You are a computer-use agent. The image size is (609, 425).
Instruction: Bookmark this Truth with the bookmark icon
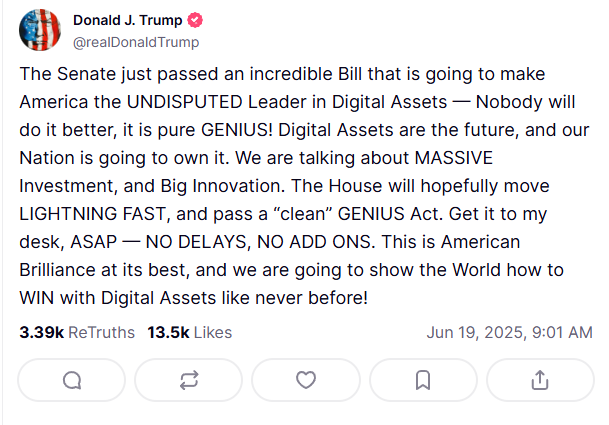click(423, 380)
